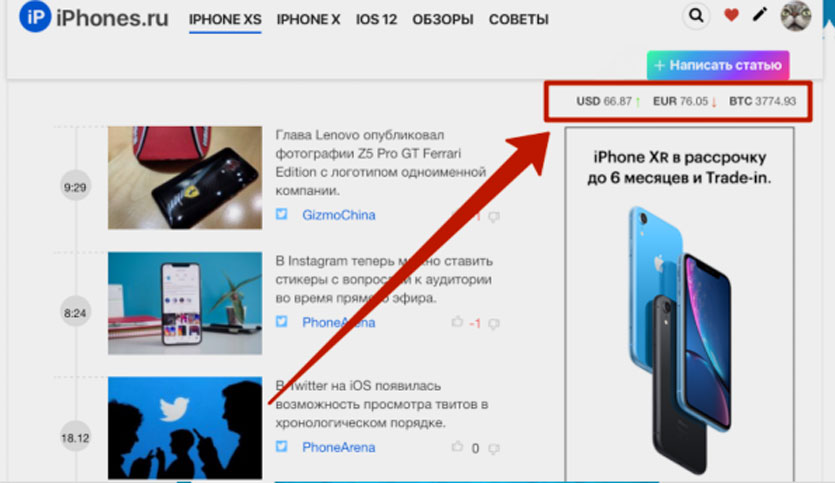
Task: Open the ОБЗОРЫ menu item
Action: (x=443, y=20)
